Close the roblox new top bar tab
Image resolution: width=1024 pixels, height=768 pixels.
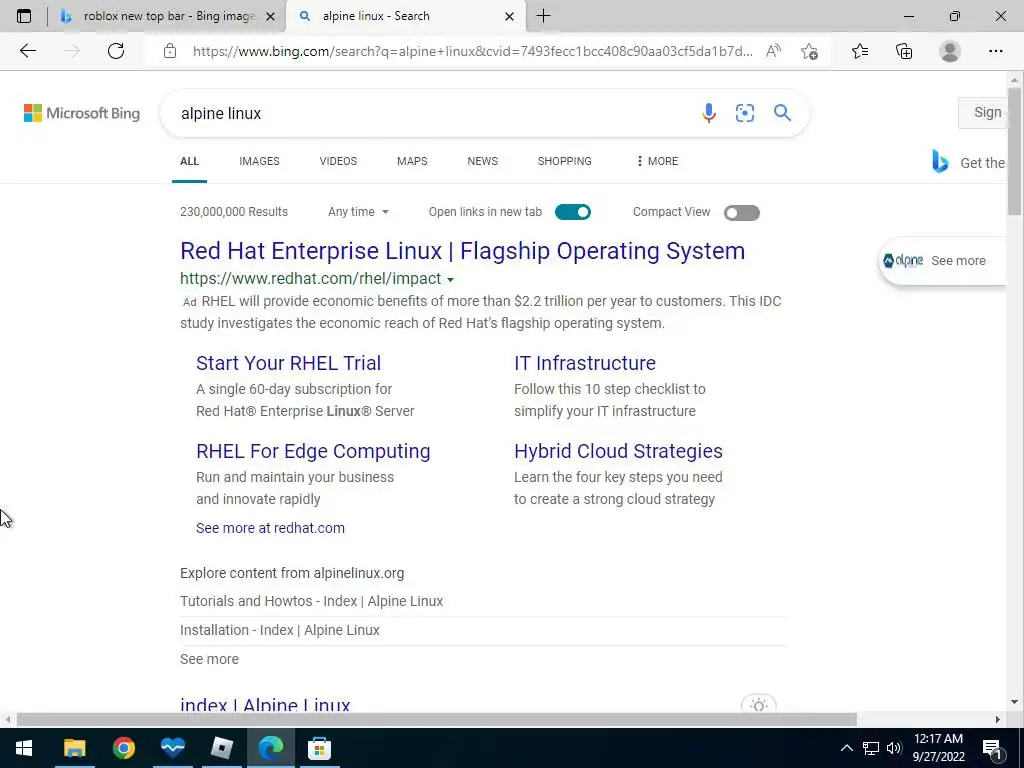tap(270, 16)
